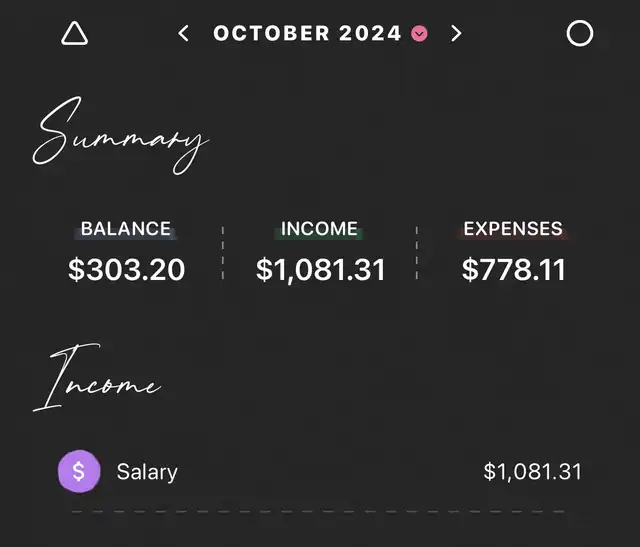640x547 pixels.
Task: Click the $1,081.31 amount in the Salary row
Action: pos(532,471)
